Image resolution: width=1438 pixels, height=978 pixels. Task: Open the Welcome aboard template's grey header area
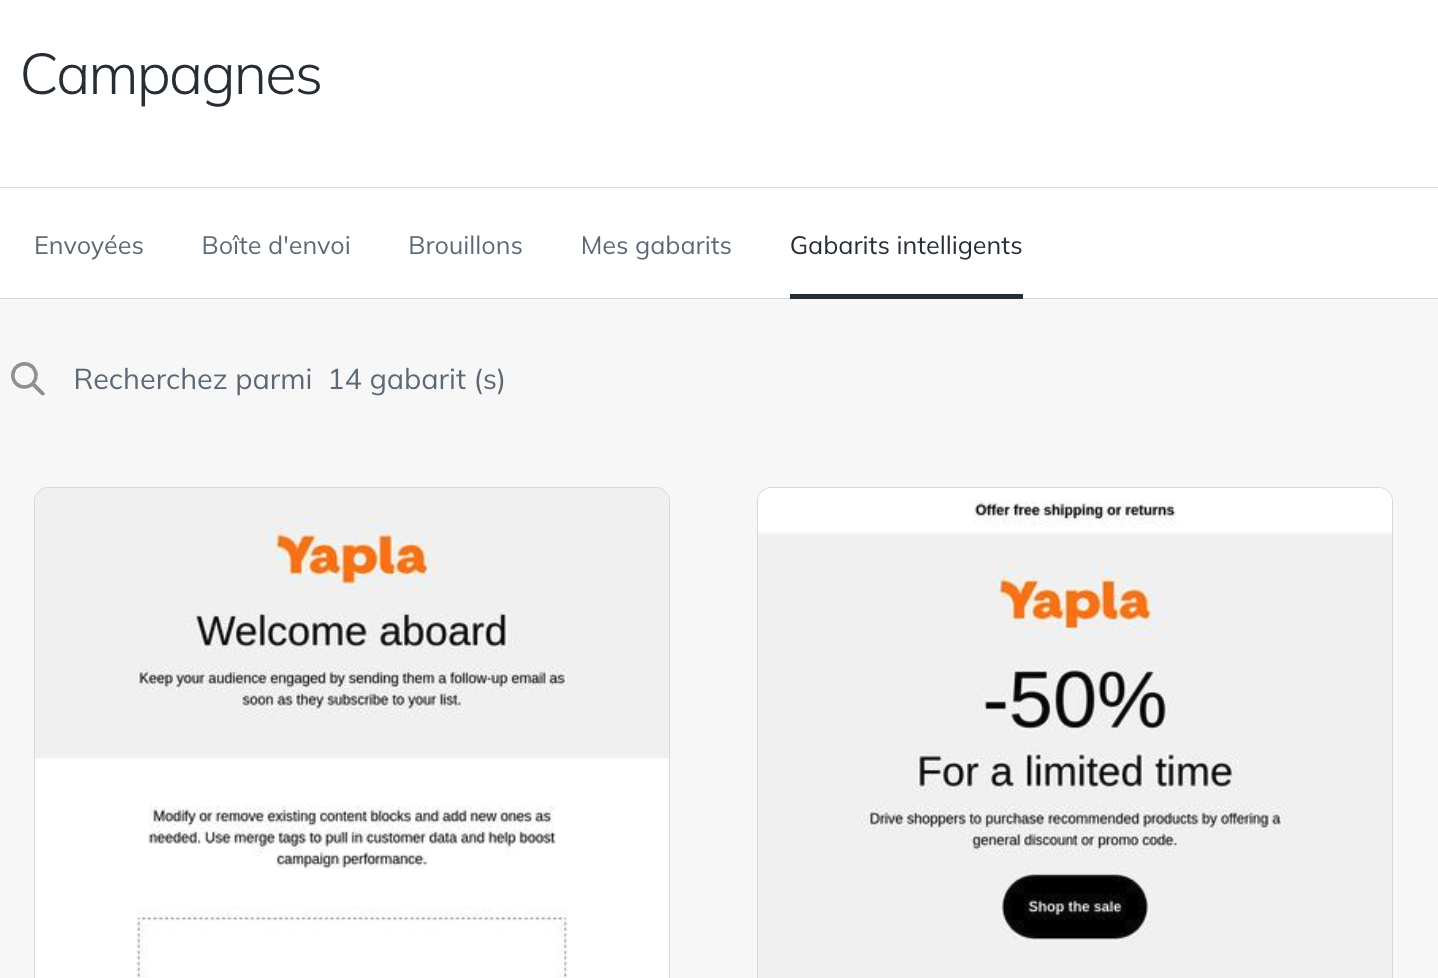352,623
